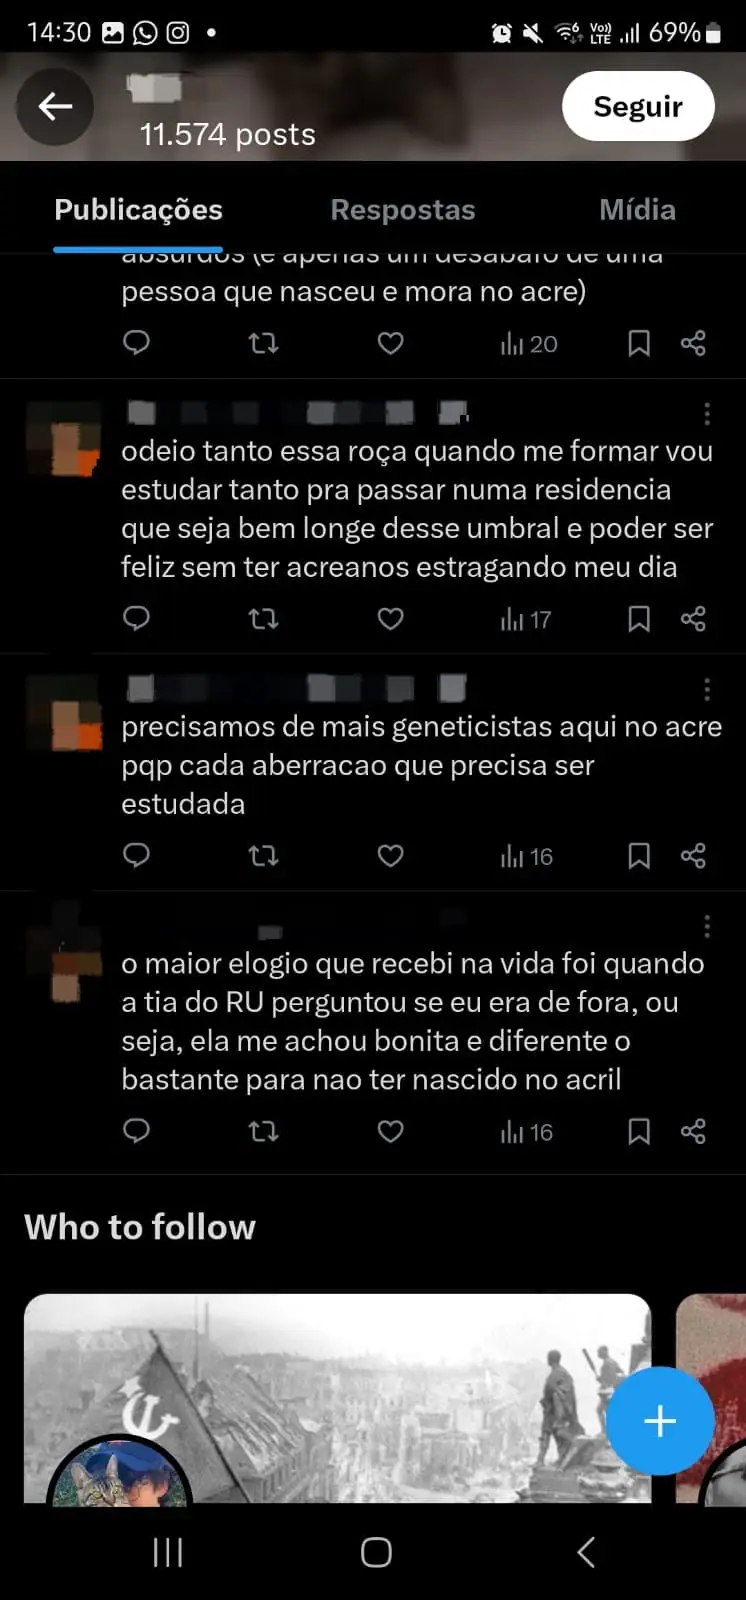Reply to the 'odeio tanto essa roça' post
The image size is (746, 1600).
coord(136,619)
